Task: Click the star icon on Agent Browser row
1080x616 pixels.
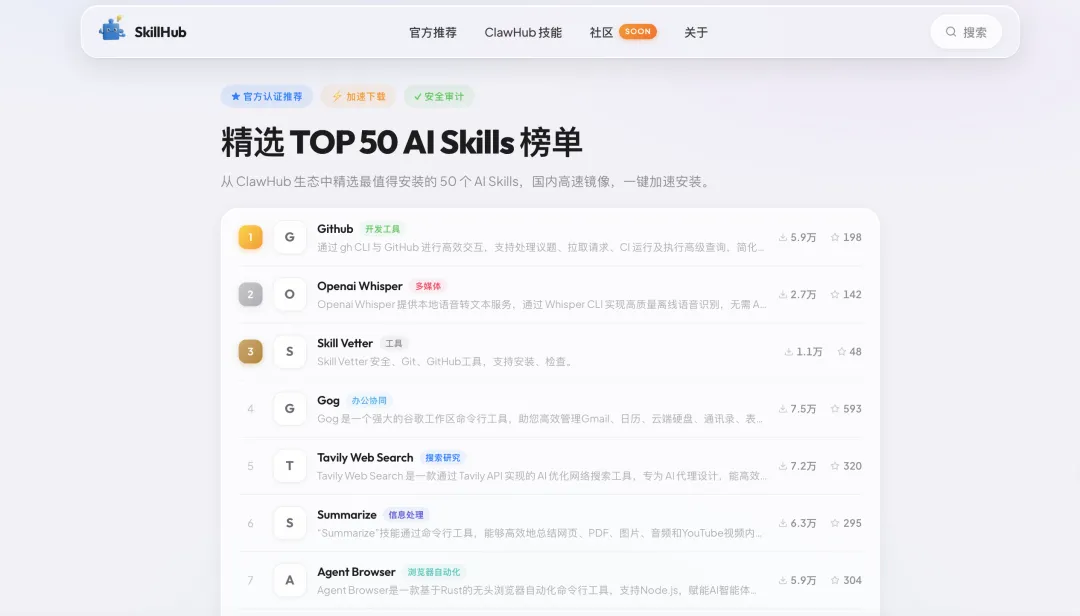Action: coord(835,580)
